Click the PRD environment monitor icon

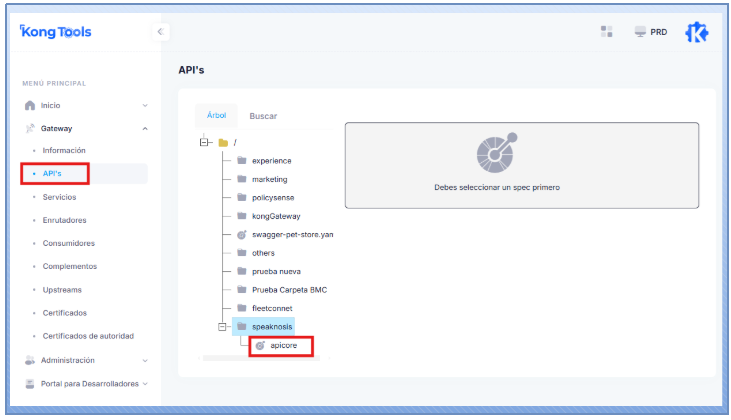(640, 32)
